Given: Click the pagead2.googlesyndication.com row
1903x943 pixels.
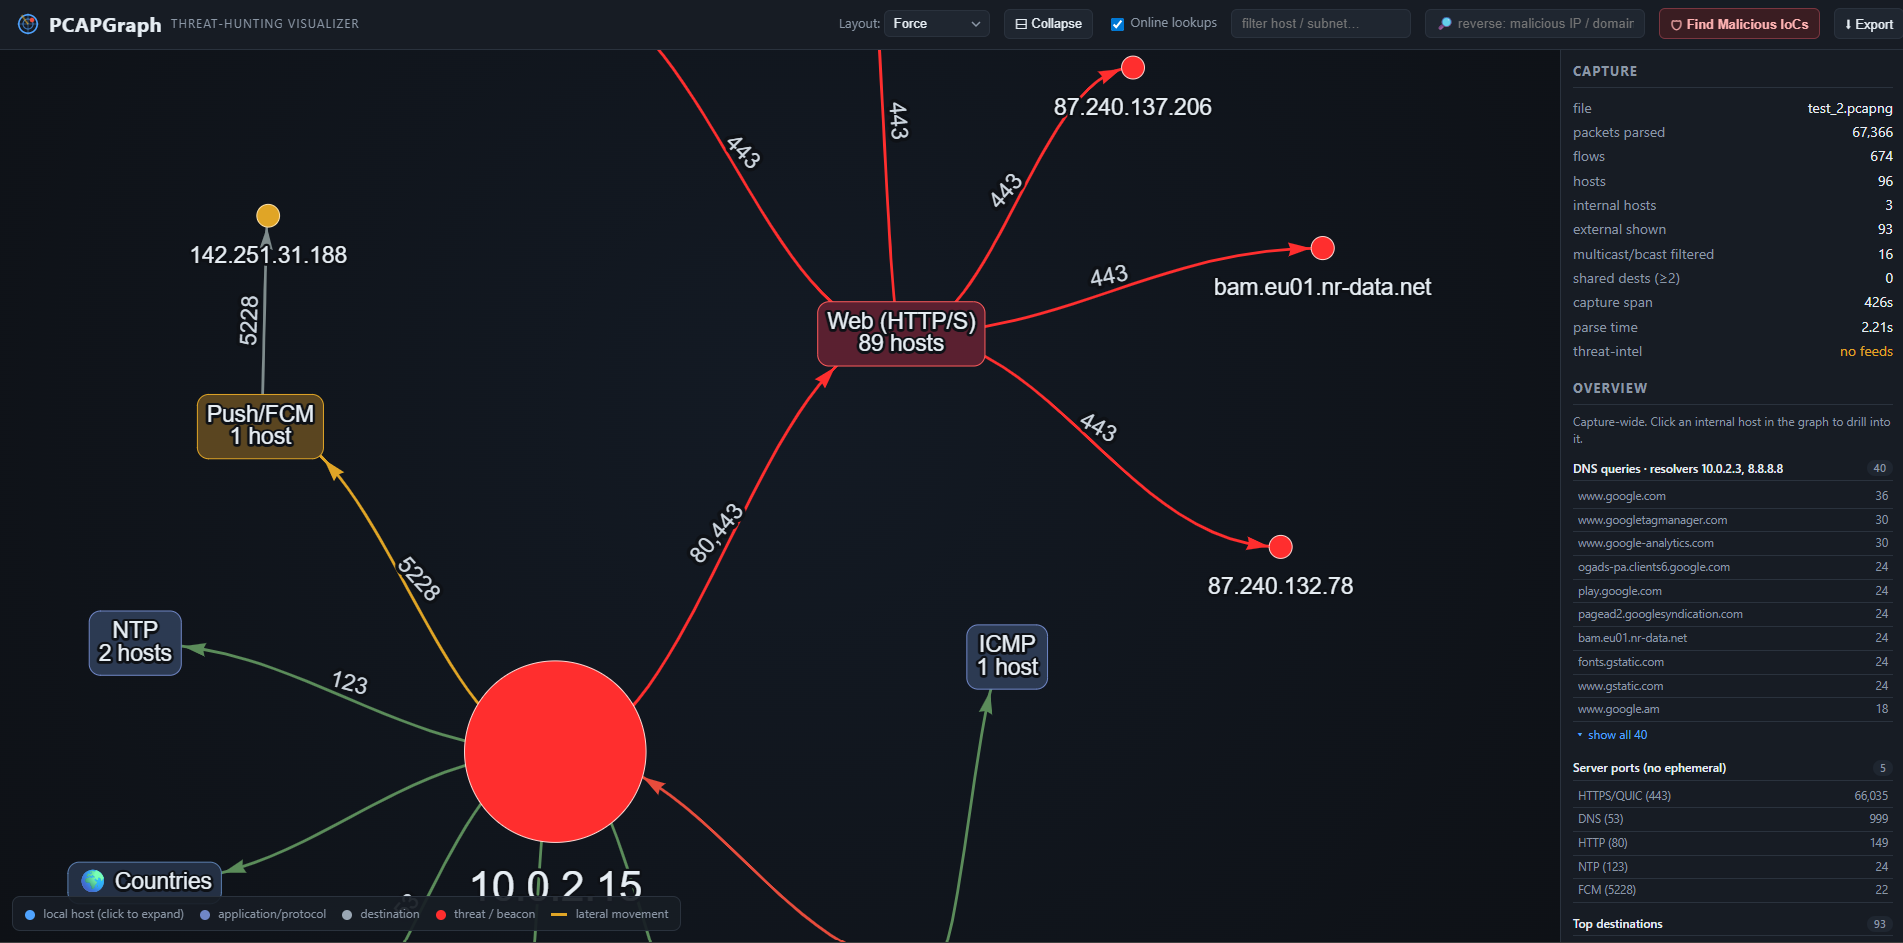Looking at the screenshot, I should (1733, 614).
